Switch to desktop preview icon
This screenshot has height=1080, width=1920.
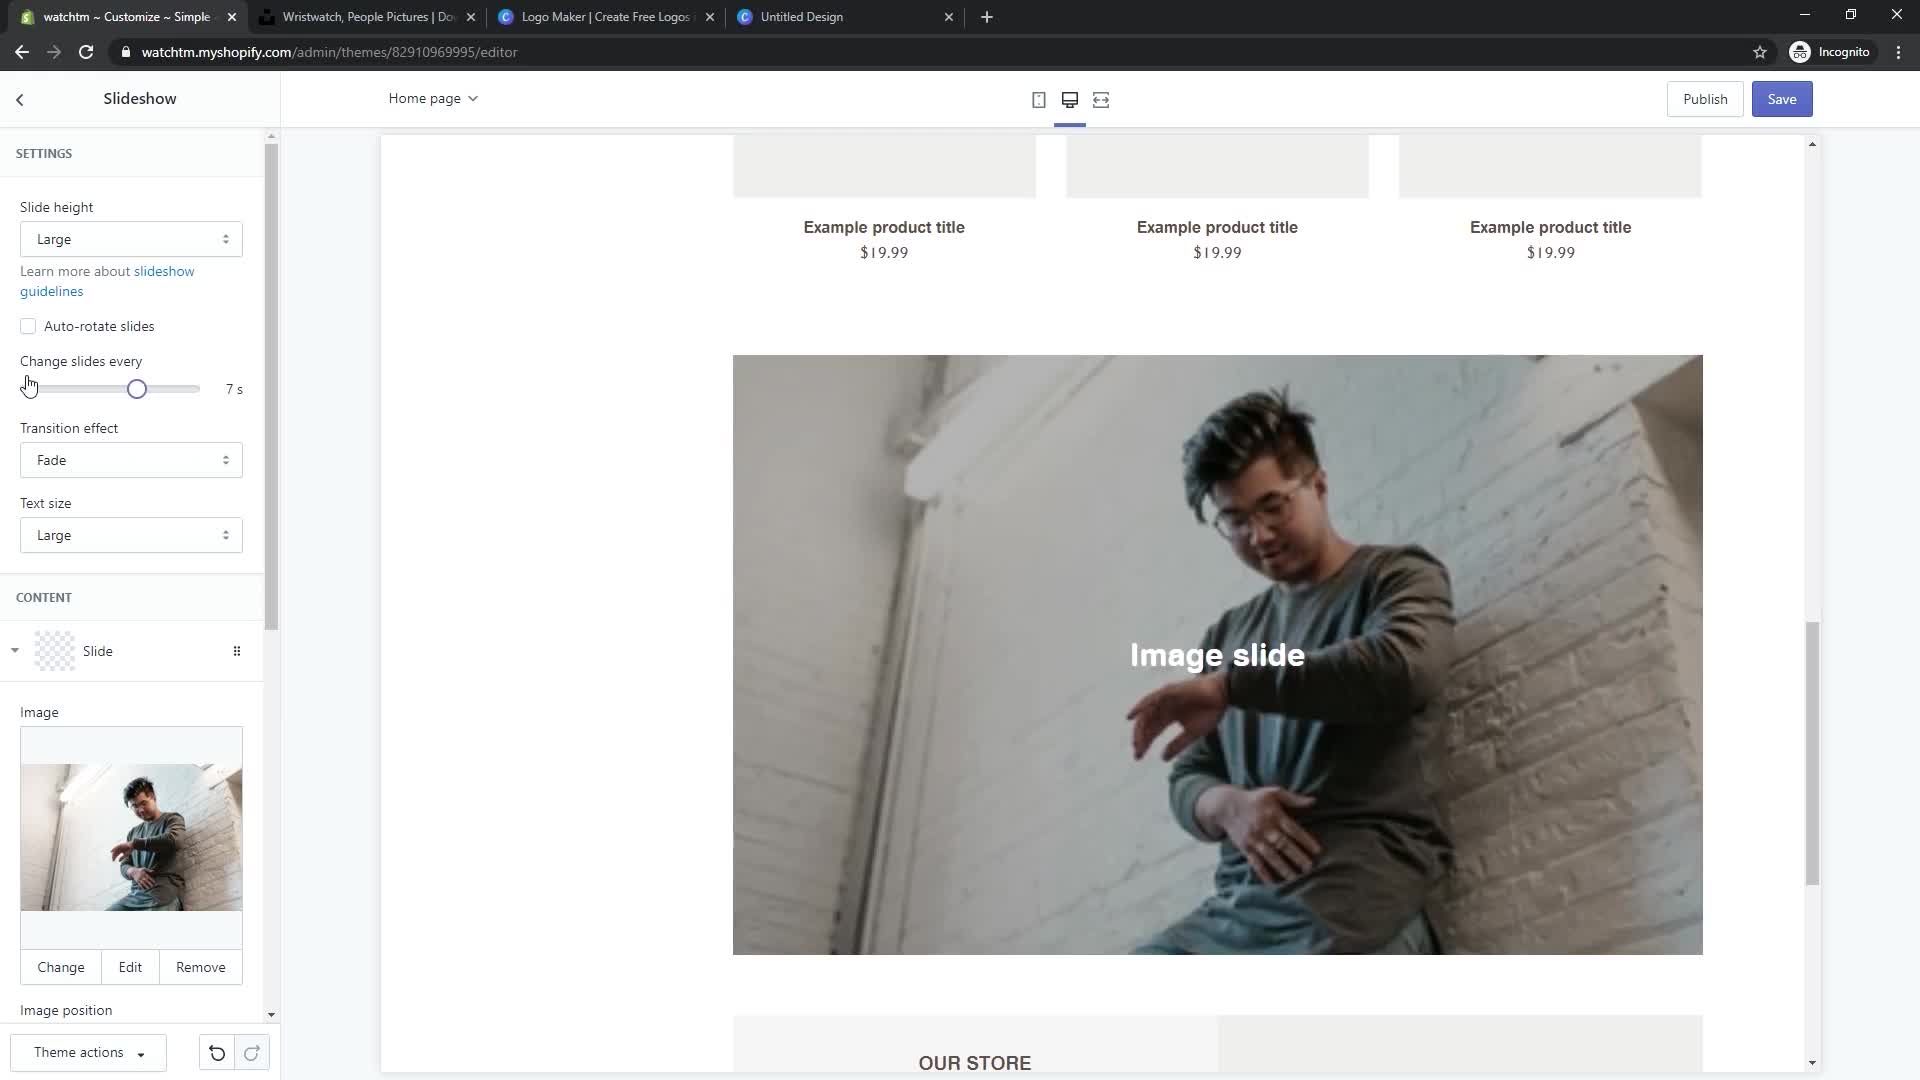tap(1069, 100)
